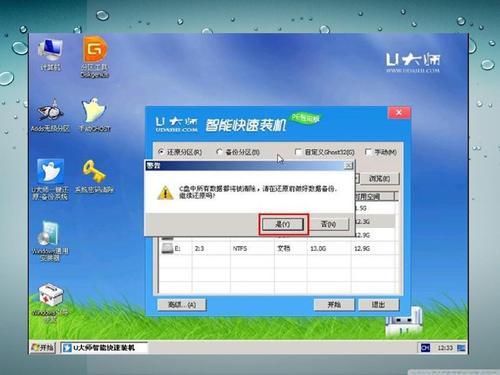Open the Computer desktop icon
This screenshot has width=500, height=375.
point(50,54)
